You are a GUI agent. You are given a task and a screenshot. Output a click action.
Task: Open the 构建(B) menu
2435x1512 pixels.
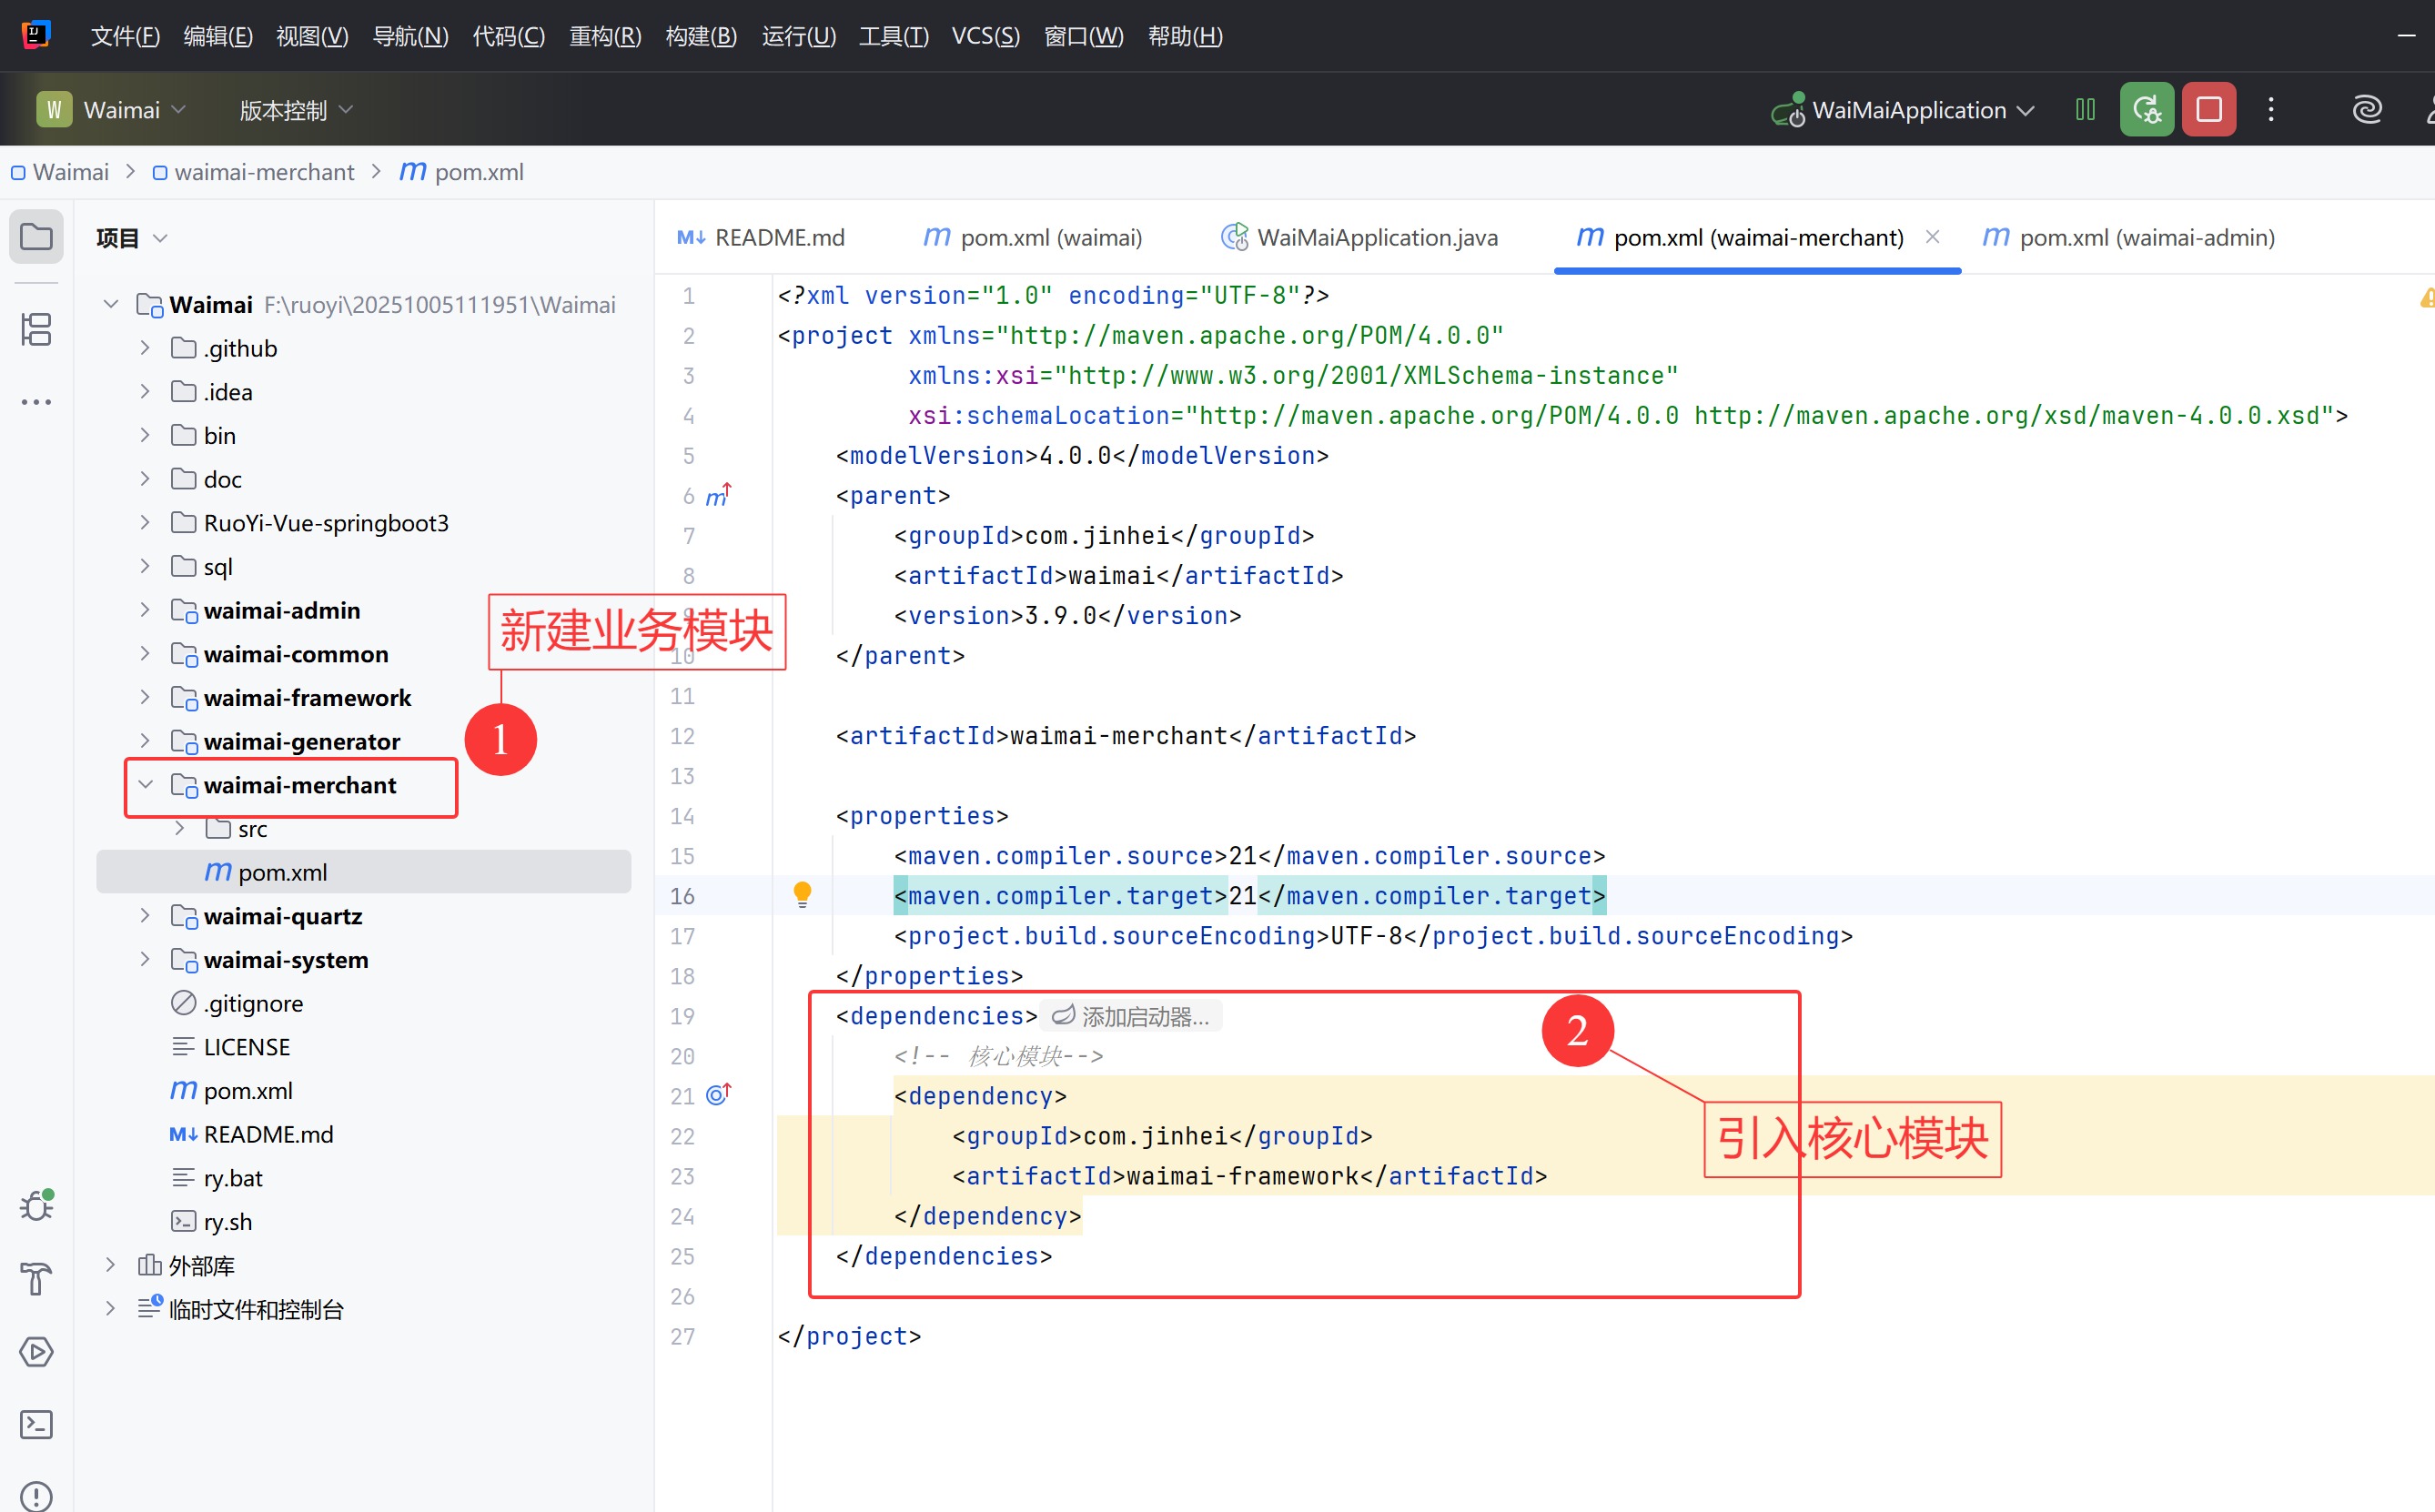tap(701, 36)
